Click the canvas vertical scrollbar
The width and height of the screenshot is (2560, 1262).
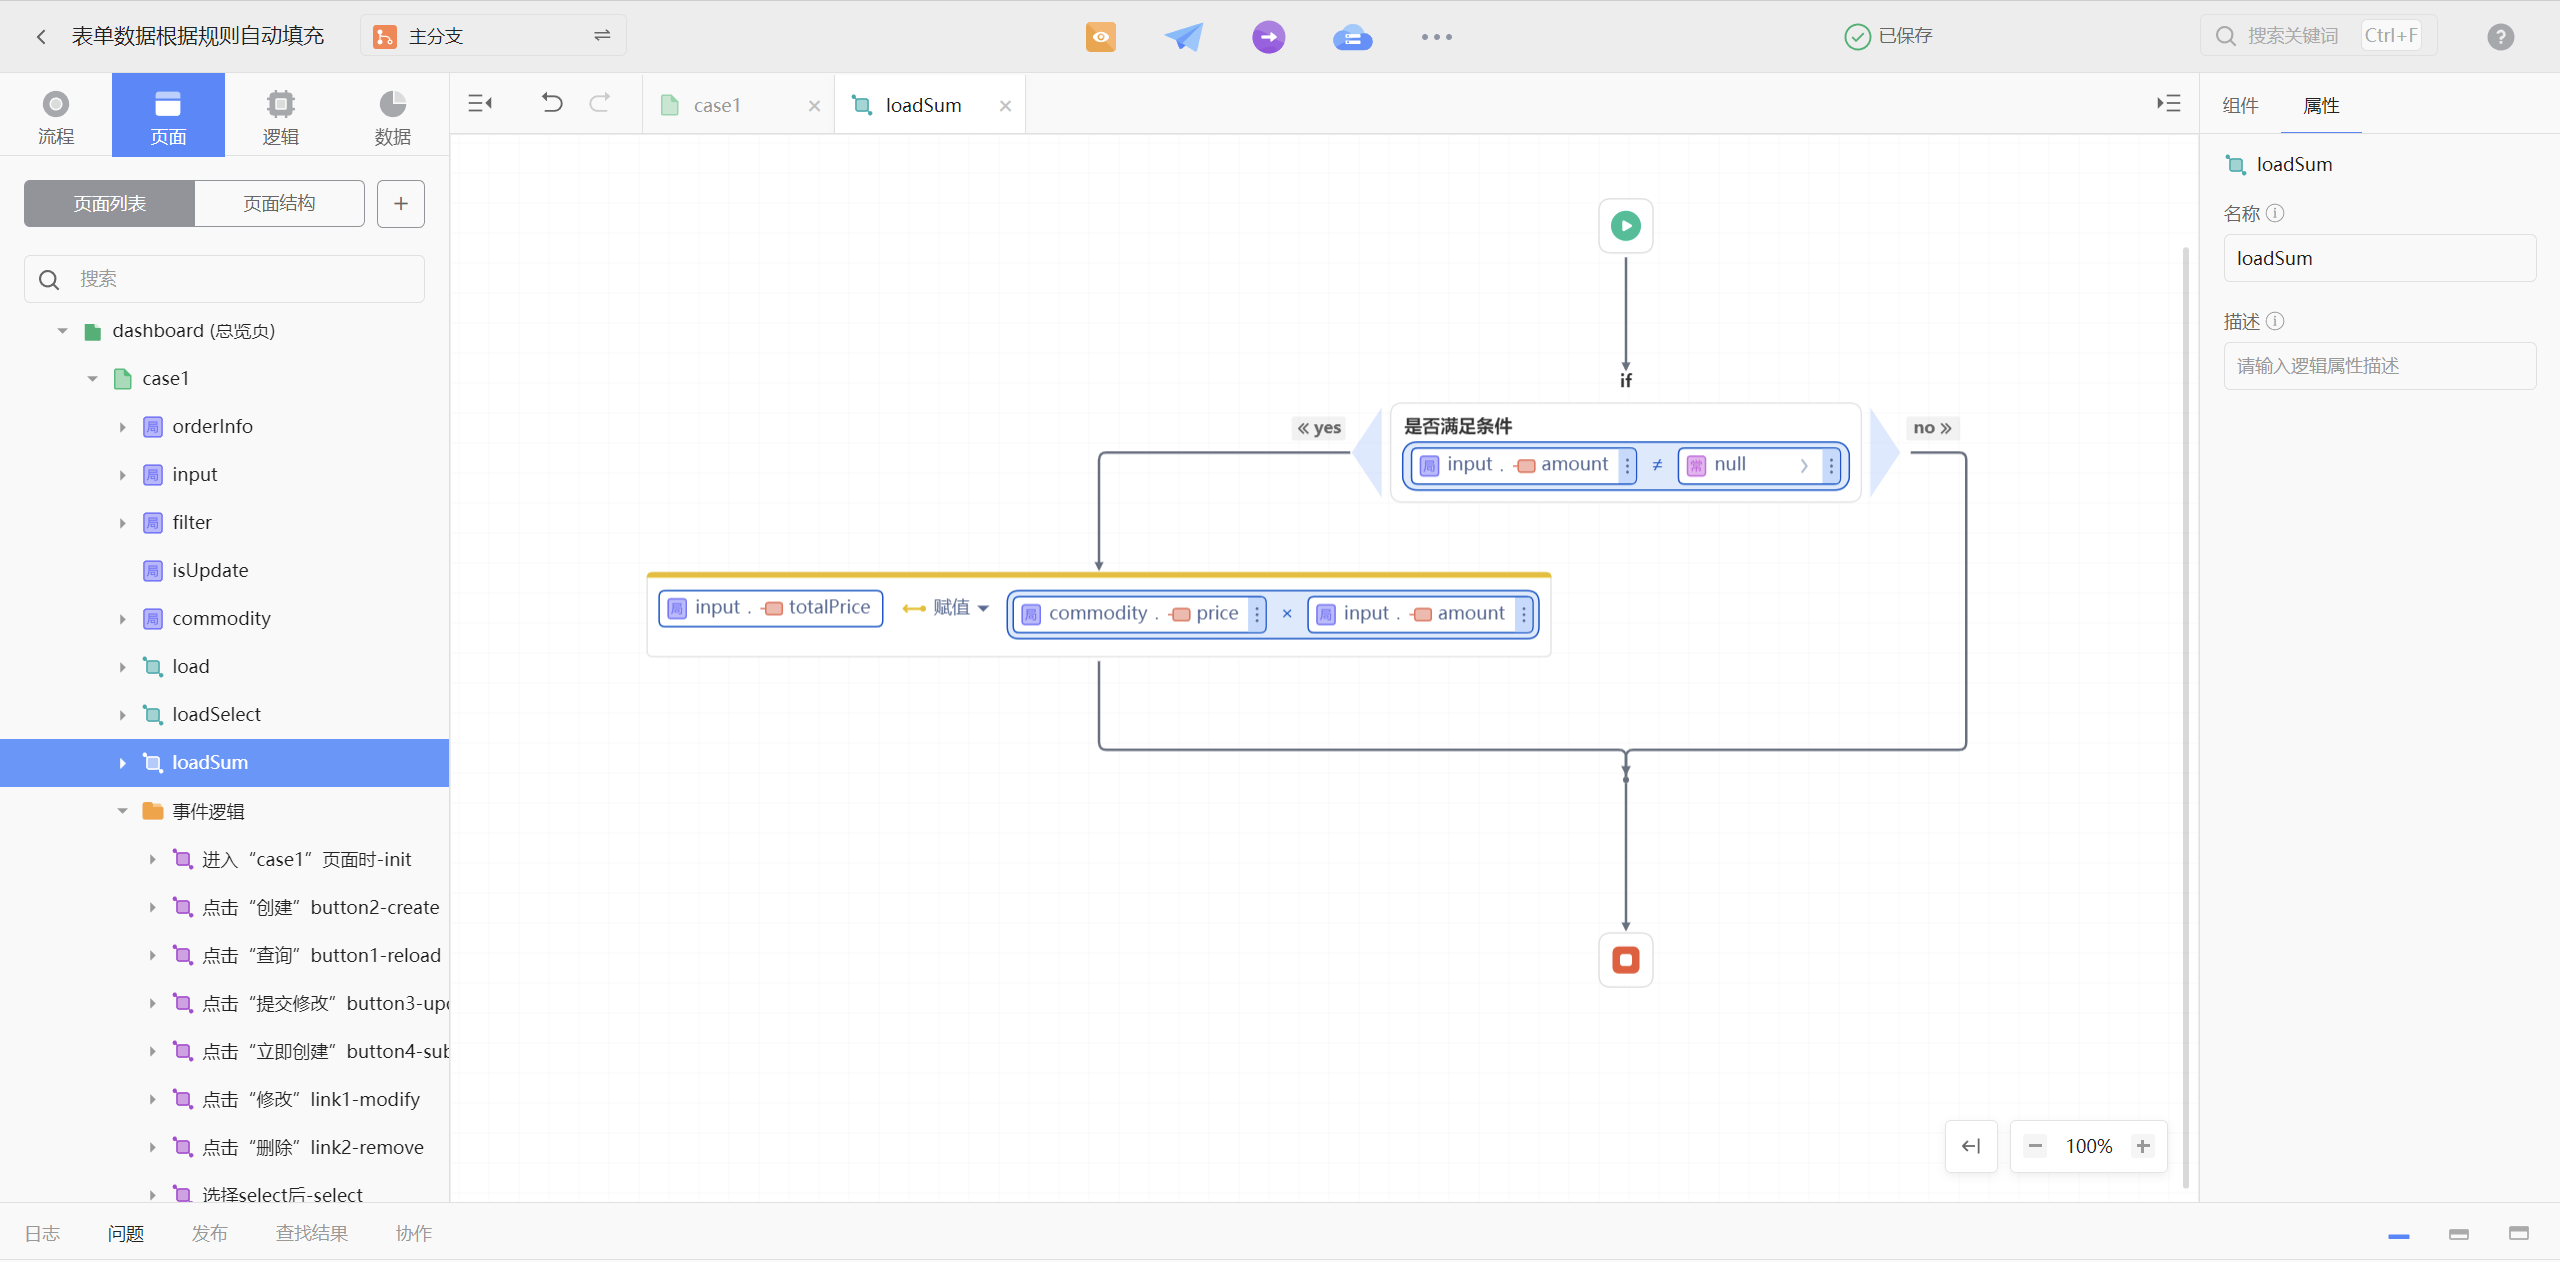(2186, 716)
